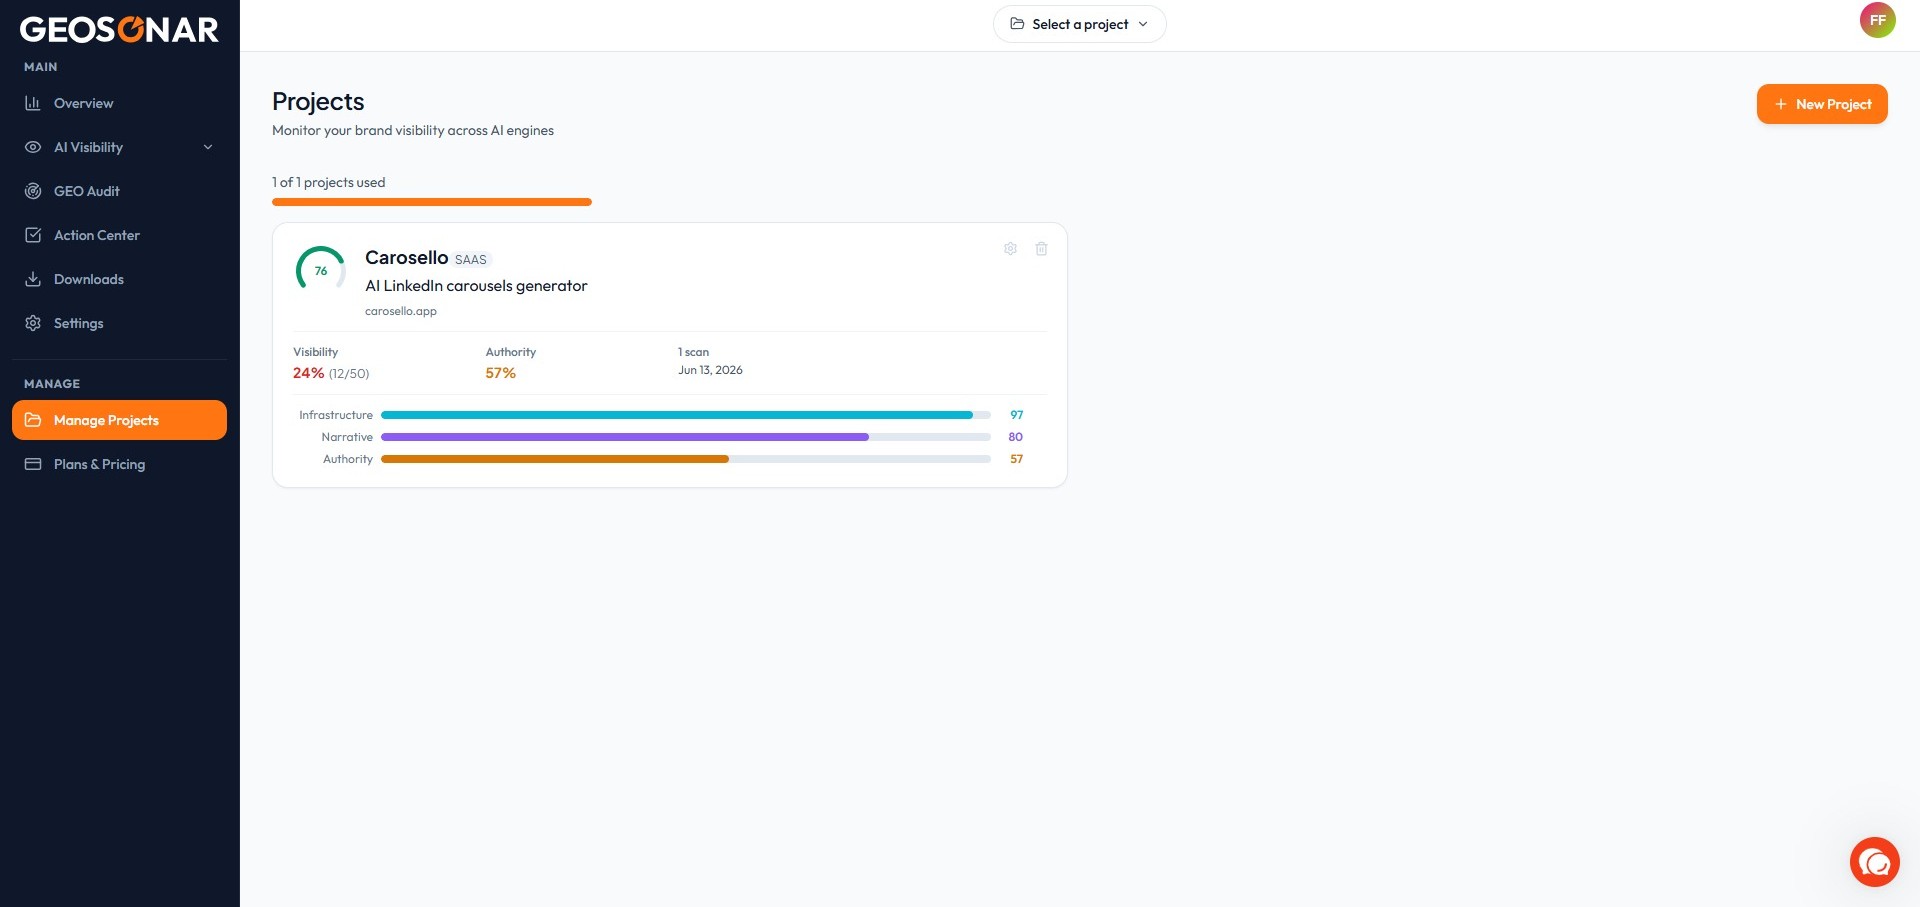Screen dimensions: 1920x907
Task: Click the Projects page heading
Action: pyautogui.click(x=318, y=102)
